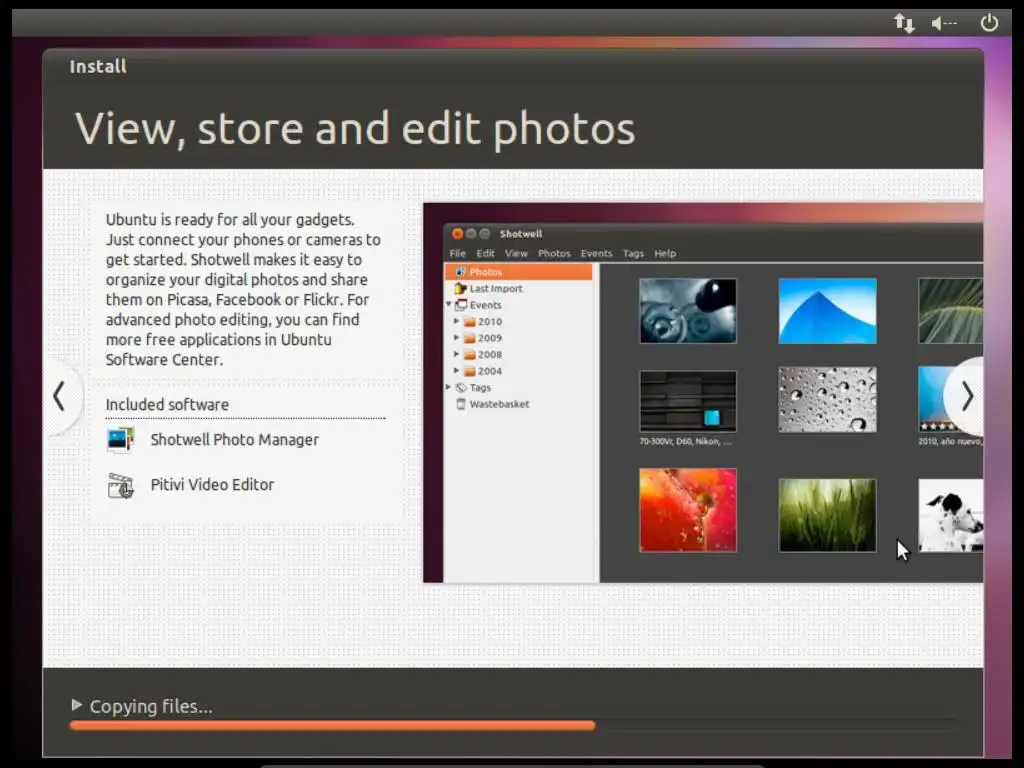Click the Last Import icon
Screen dimensions: 1024x768
pos(461,288)
